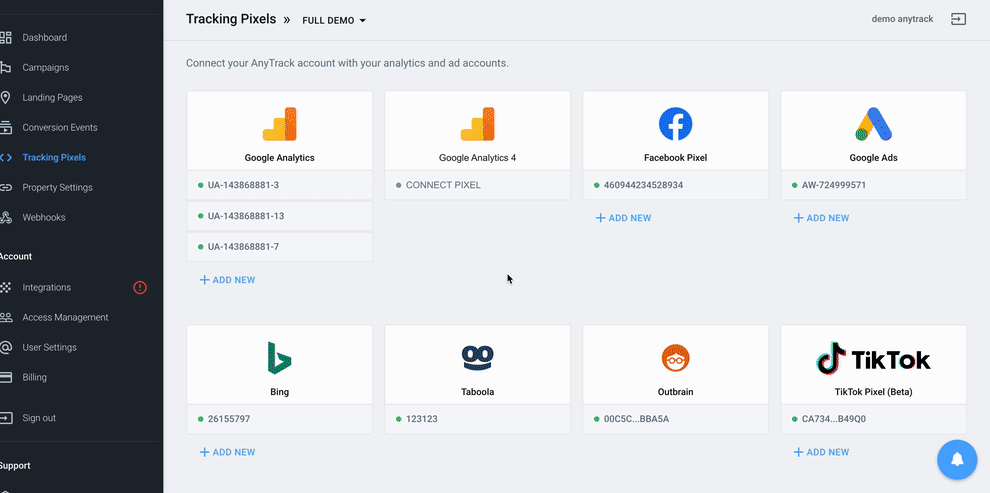Image resolution: width=990 pixels, height=493 pixels.
Task: Click the Conversion Events icon
Action: (x=6, y=128)
